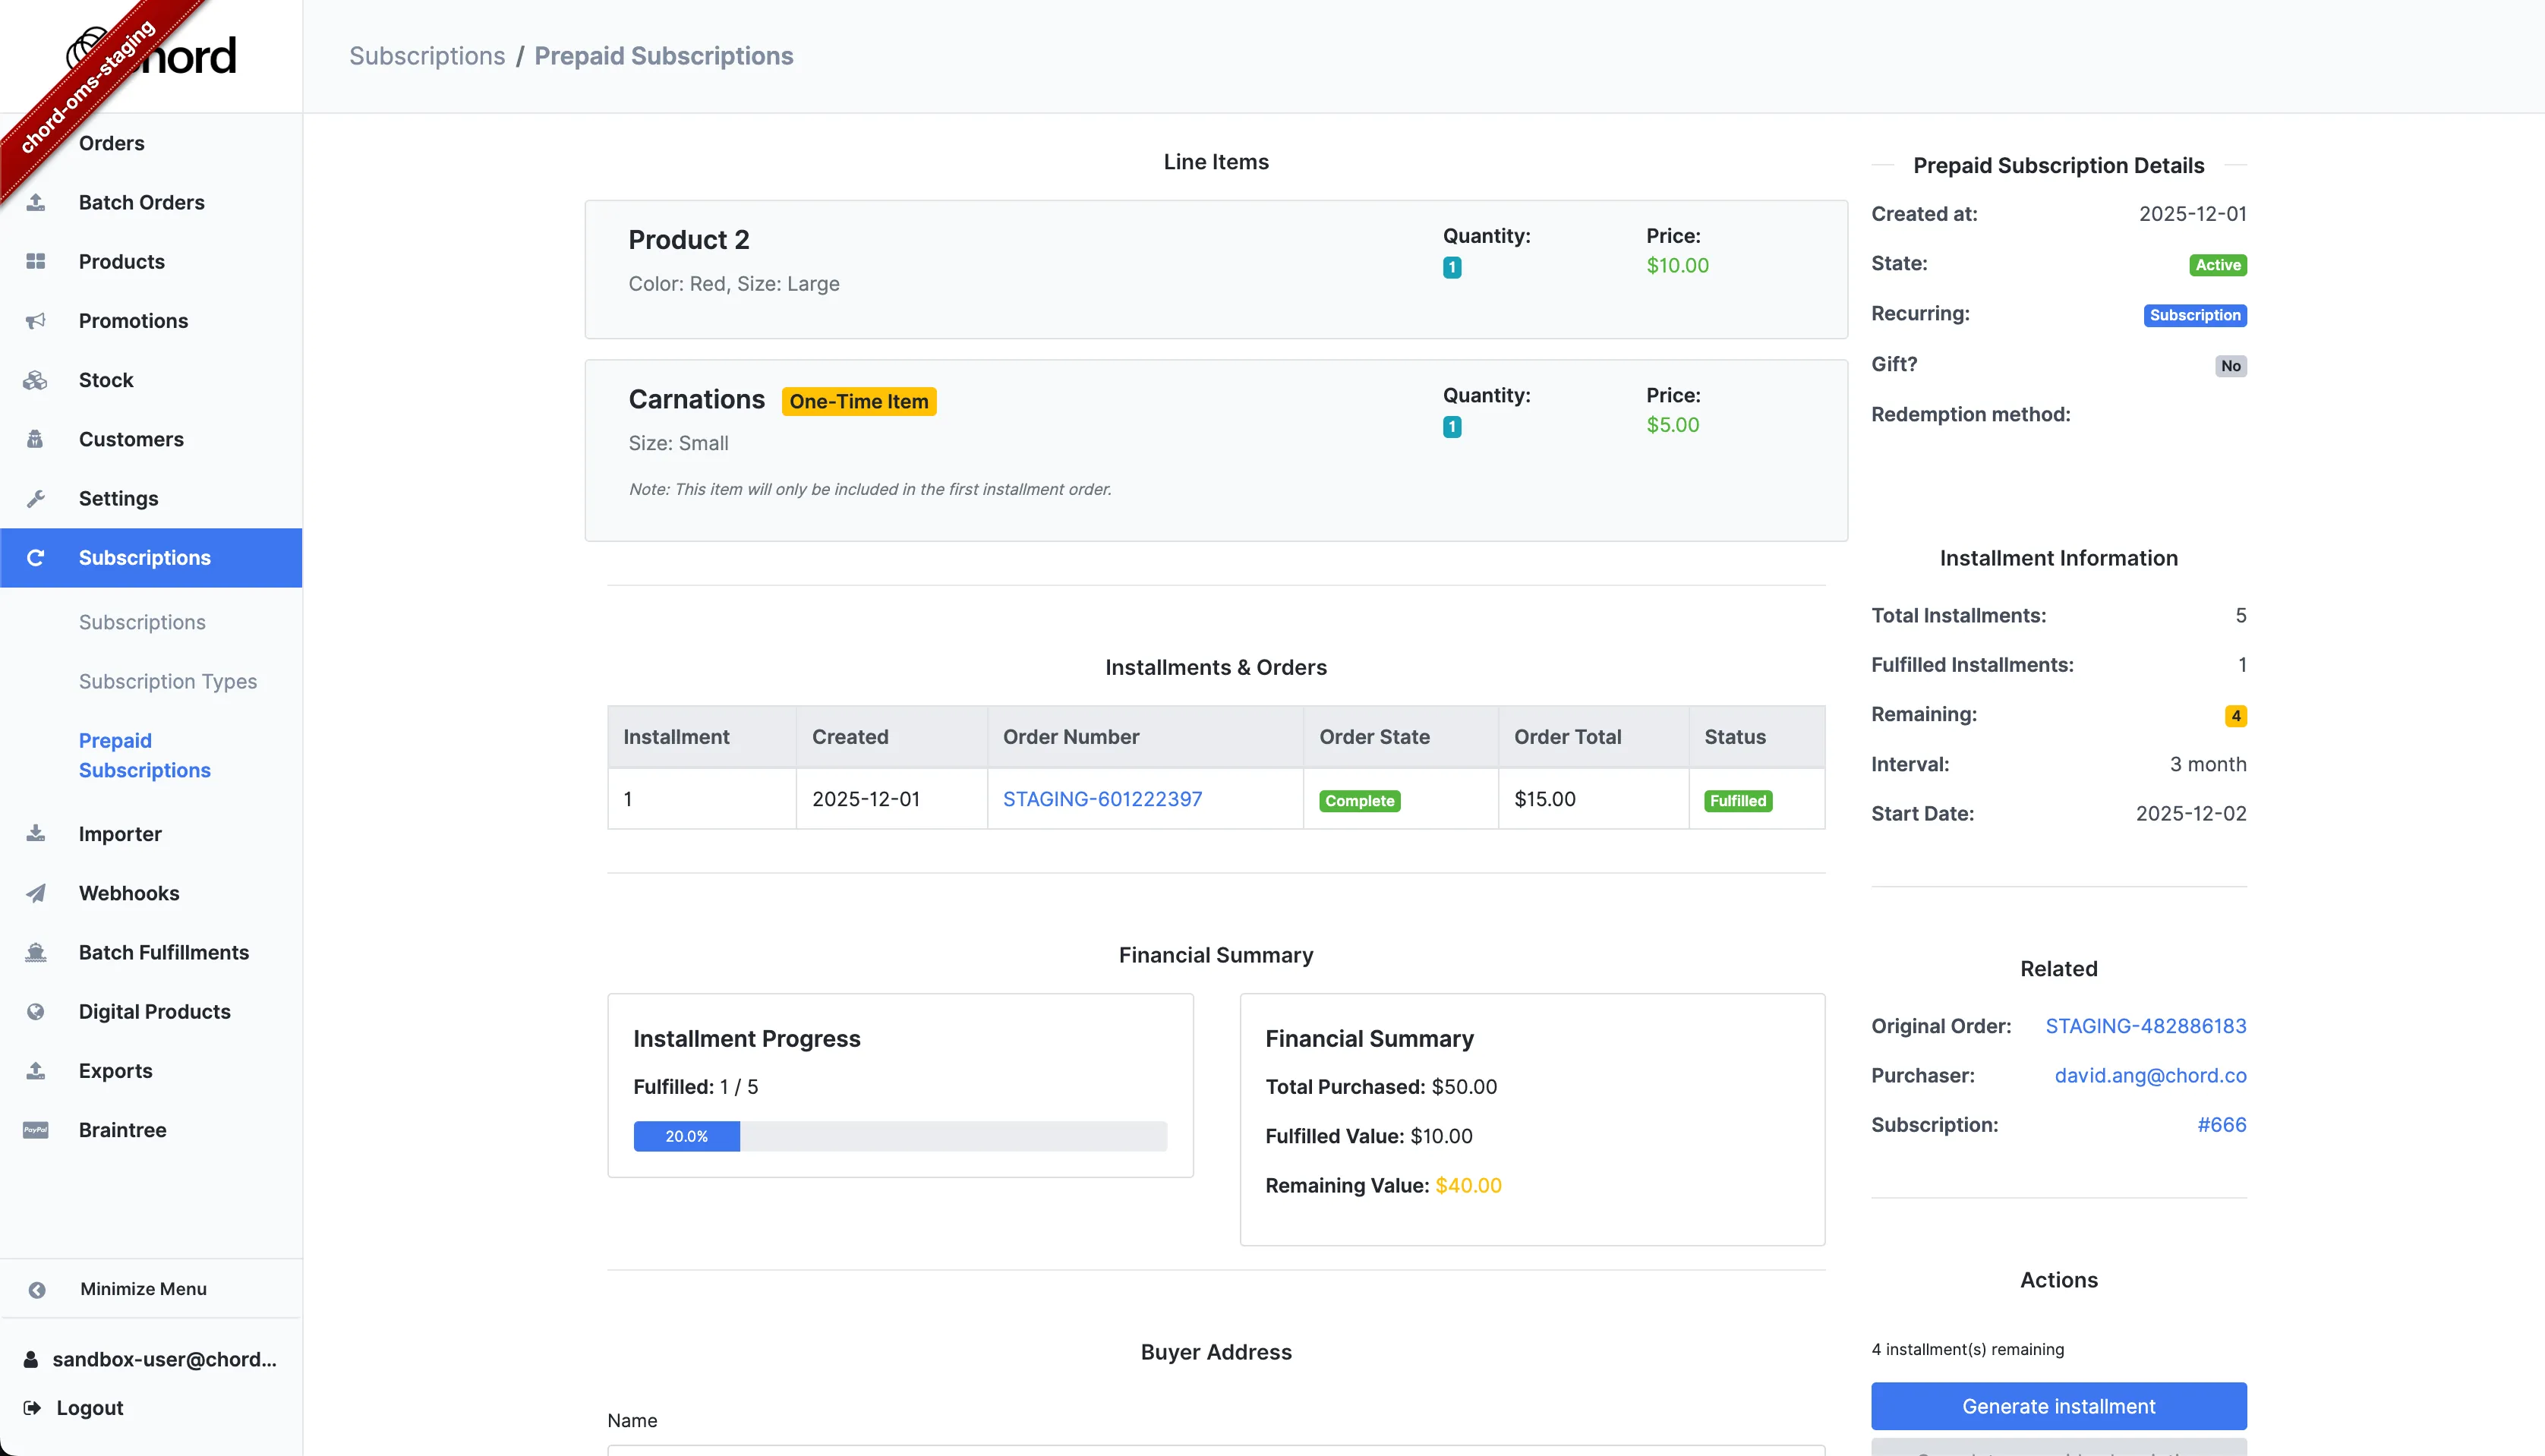Screen dimensions: 2545x1456
Task: Click the Promotions megaphone icon
Action: point(36,321)
